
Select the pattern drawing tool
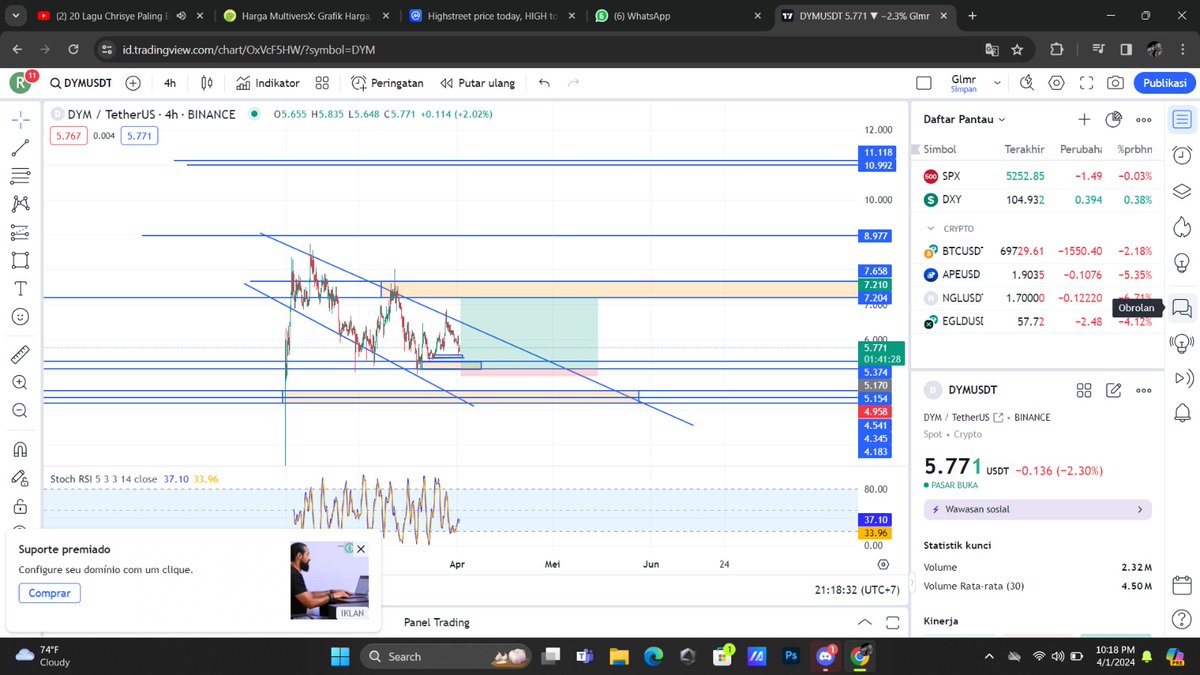click(20, 204)
